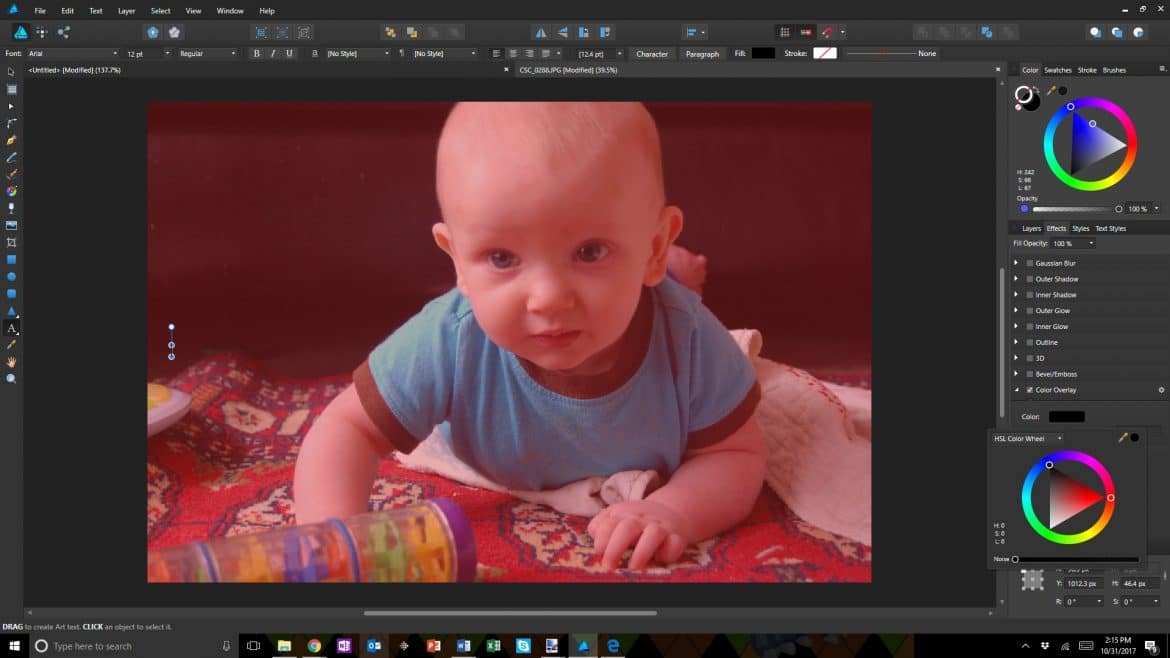The height and width of the screenshot is (658, 1170).
Task: Click the Character button
Action: 652,53
